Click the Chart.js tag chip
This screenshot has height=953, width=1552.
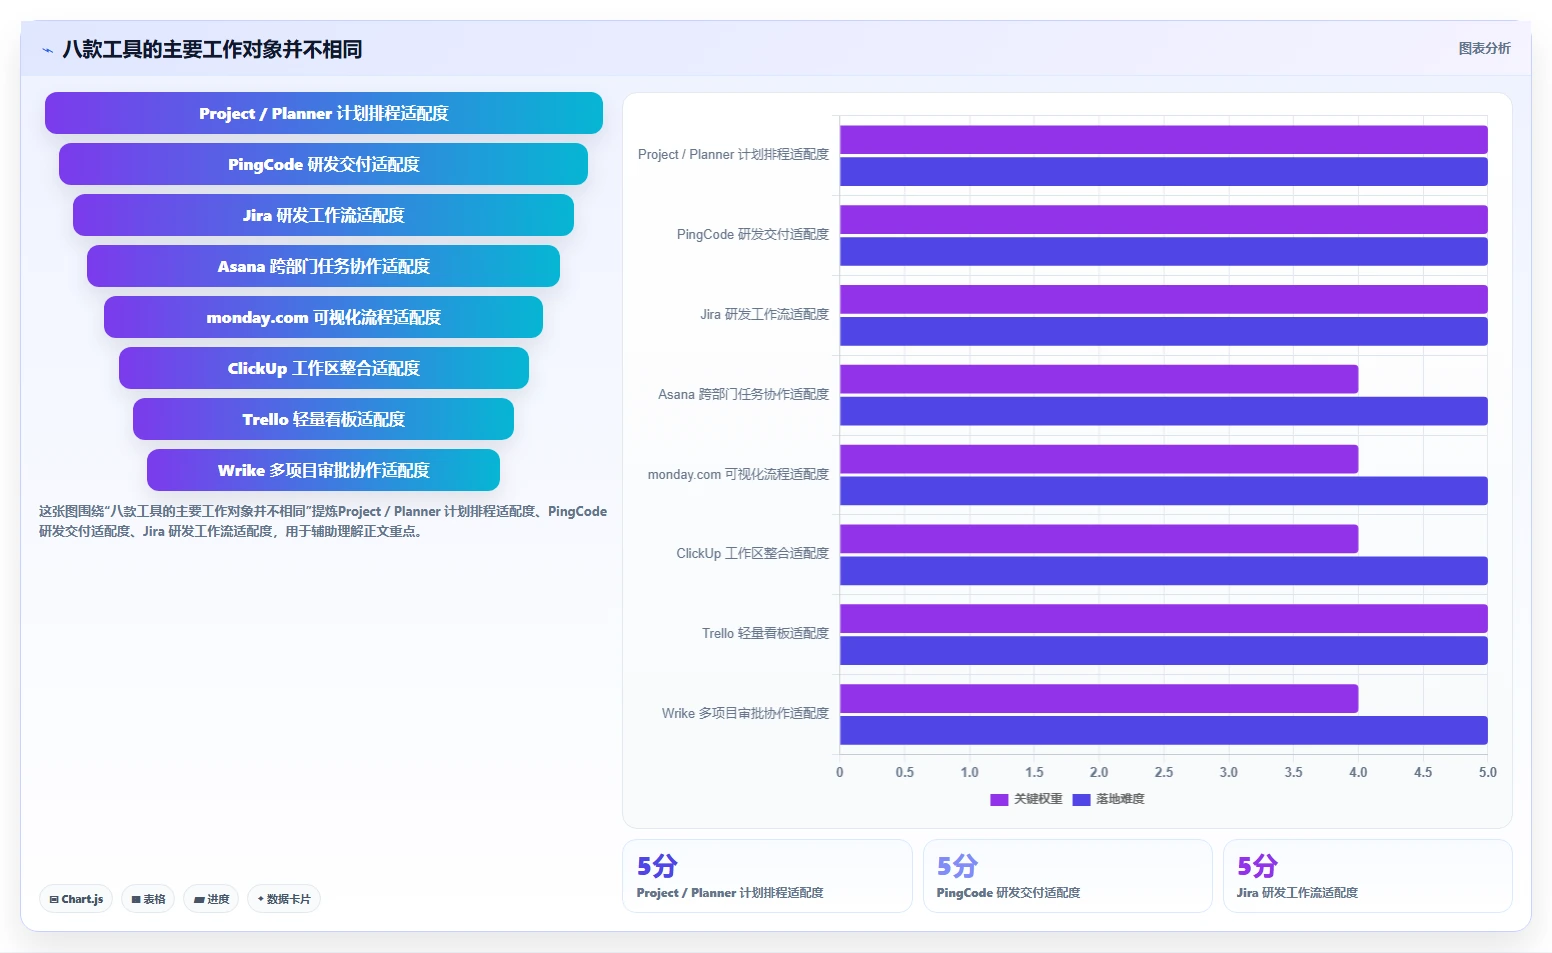[76, 899]
